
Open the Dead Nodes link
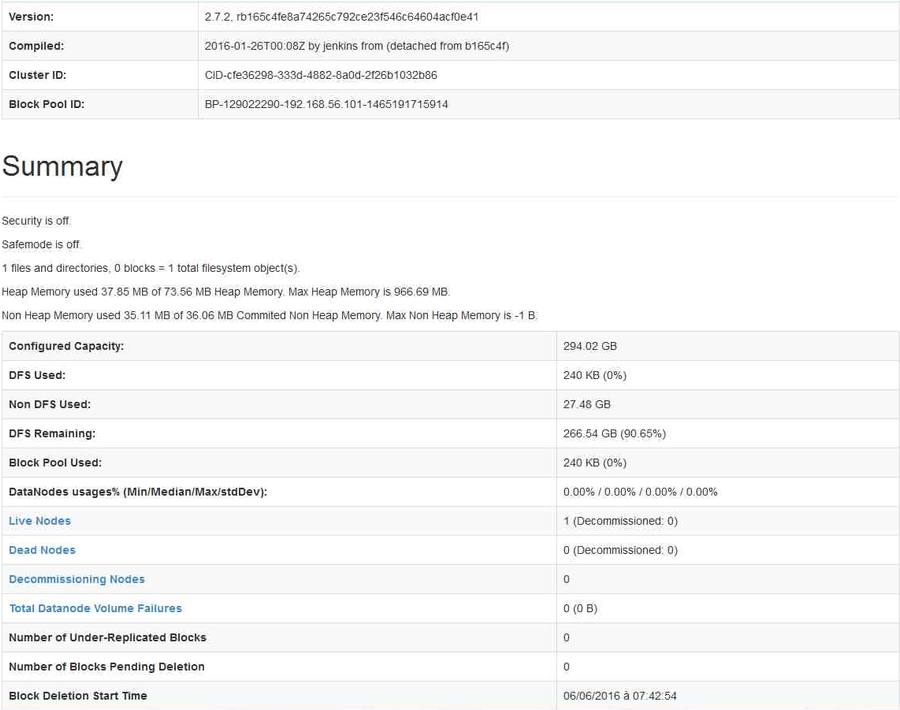tap(42, 550)
